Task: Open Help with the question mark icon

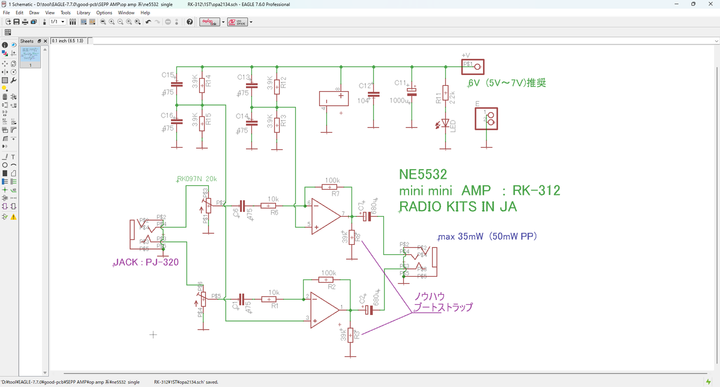Action: (190, 22)
